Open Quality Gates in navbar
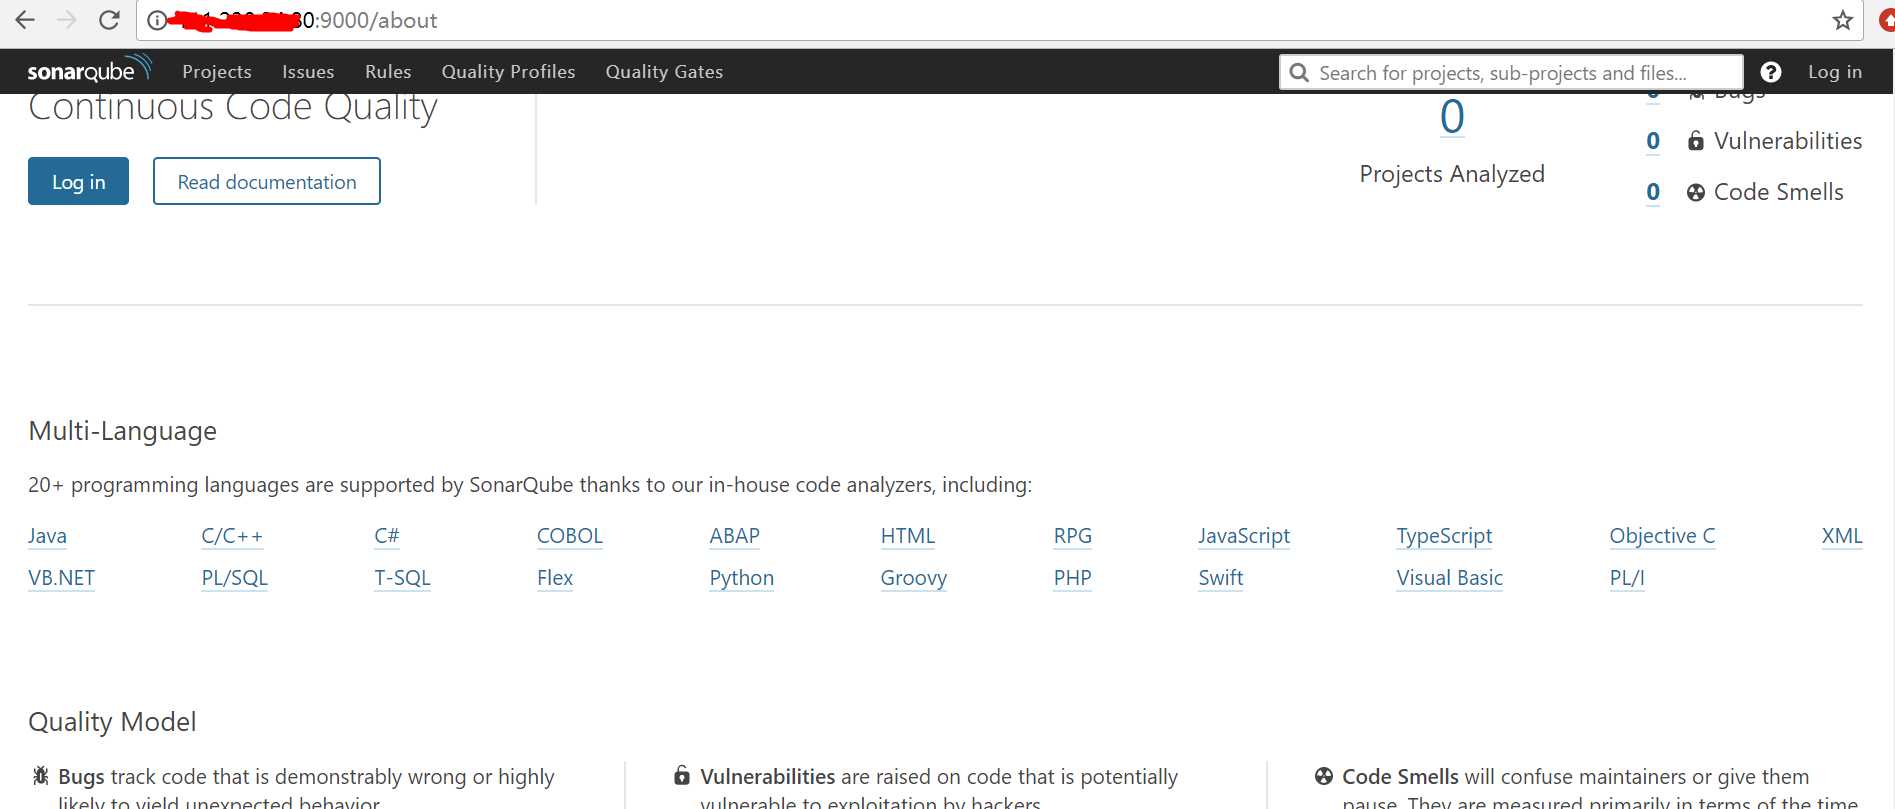This screenshot has height=809, width=1895. [664, 72]
